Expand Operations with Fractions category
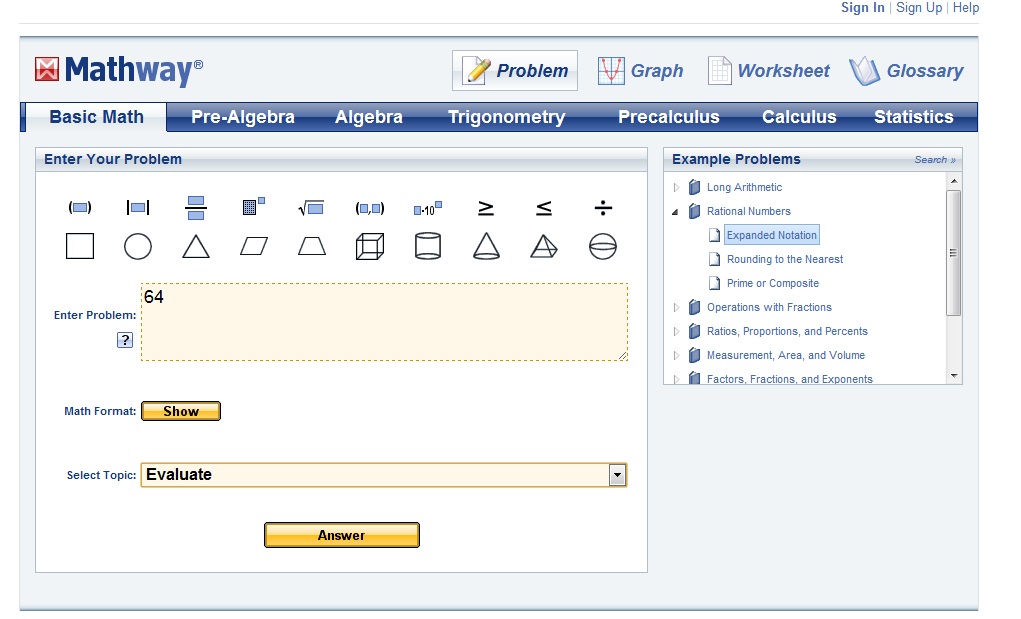This screenshot has width=1021, height=619. [677, 307]
